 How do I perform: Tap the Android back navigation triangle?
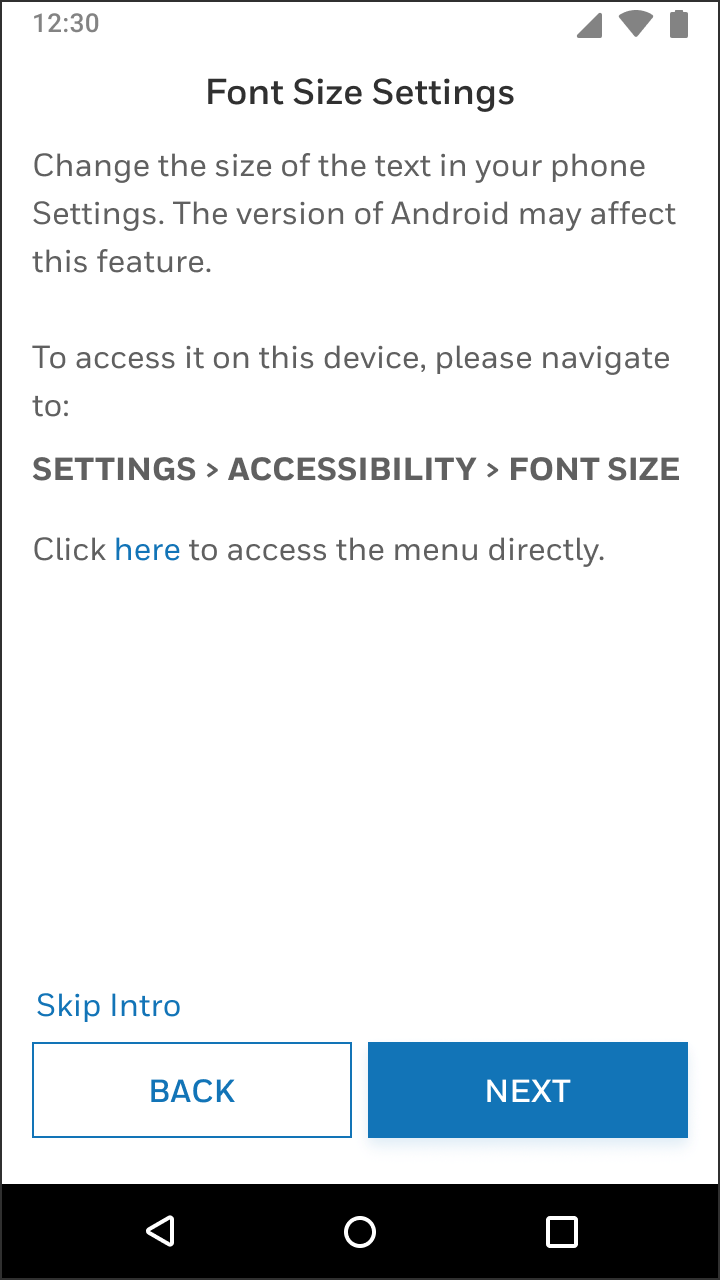[x=160, y=1231]
